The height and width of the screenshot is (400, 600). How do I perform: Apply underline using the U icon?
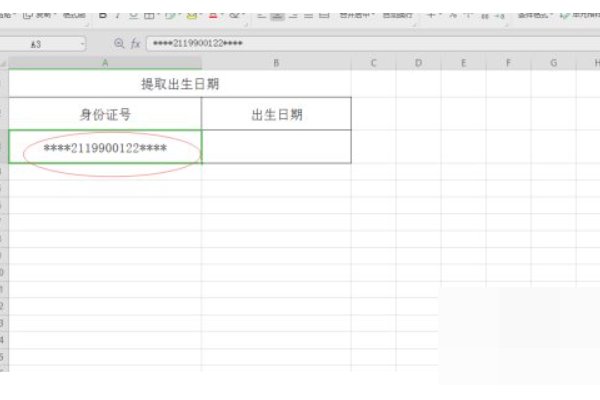point(132,16)
